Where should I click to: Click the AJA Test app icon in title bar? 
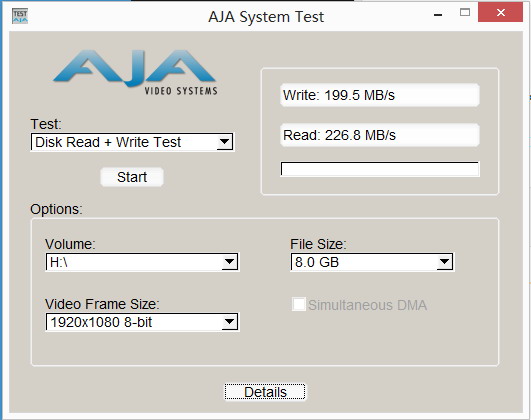pyautogui.click(x=20, y=16)
